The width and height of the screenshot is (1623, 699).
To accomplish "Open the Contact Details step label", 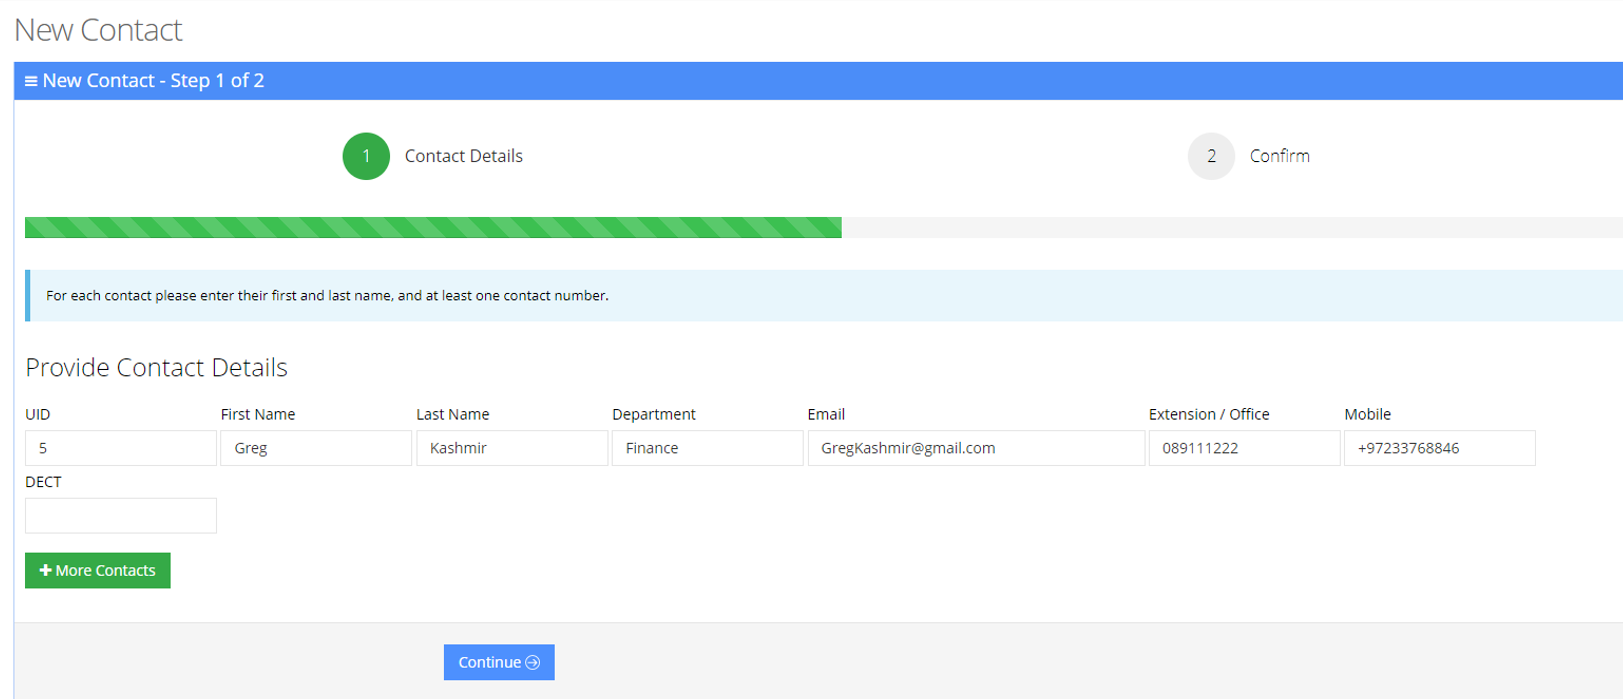I will 463,156.
